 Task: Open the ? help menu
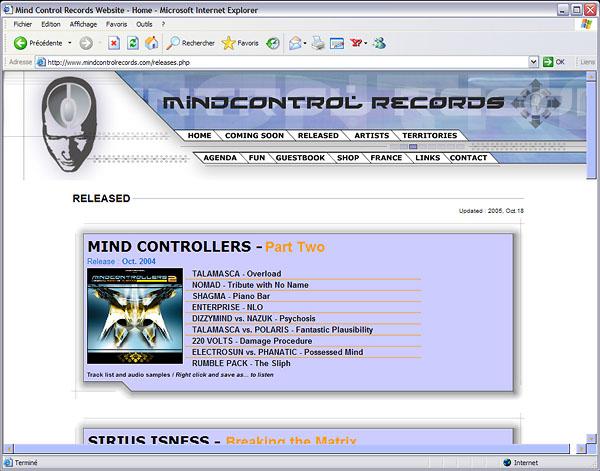pos(163,24)
